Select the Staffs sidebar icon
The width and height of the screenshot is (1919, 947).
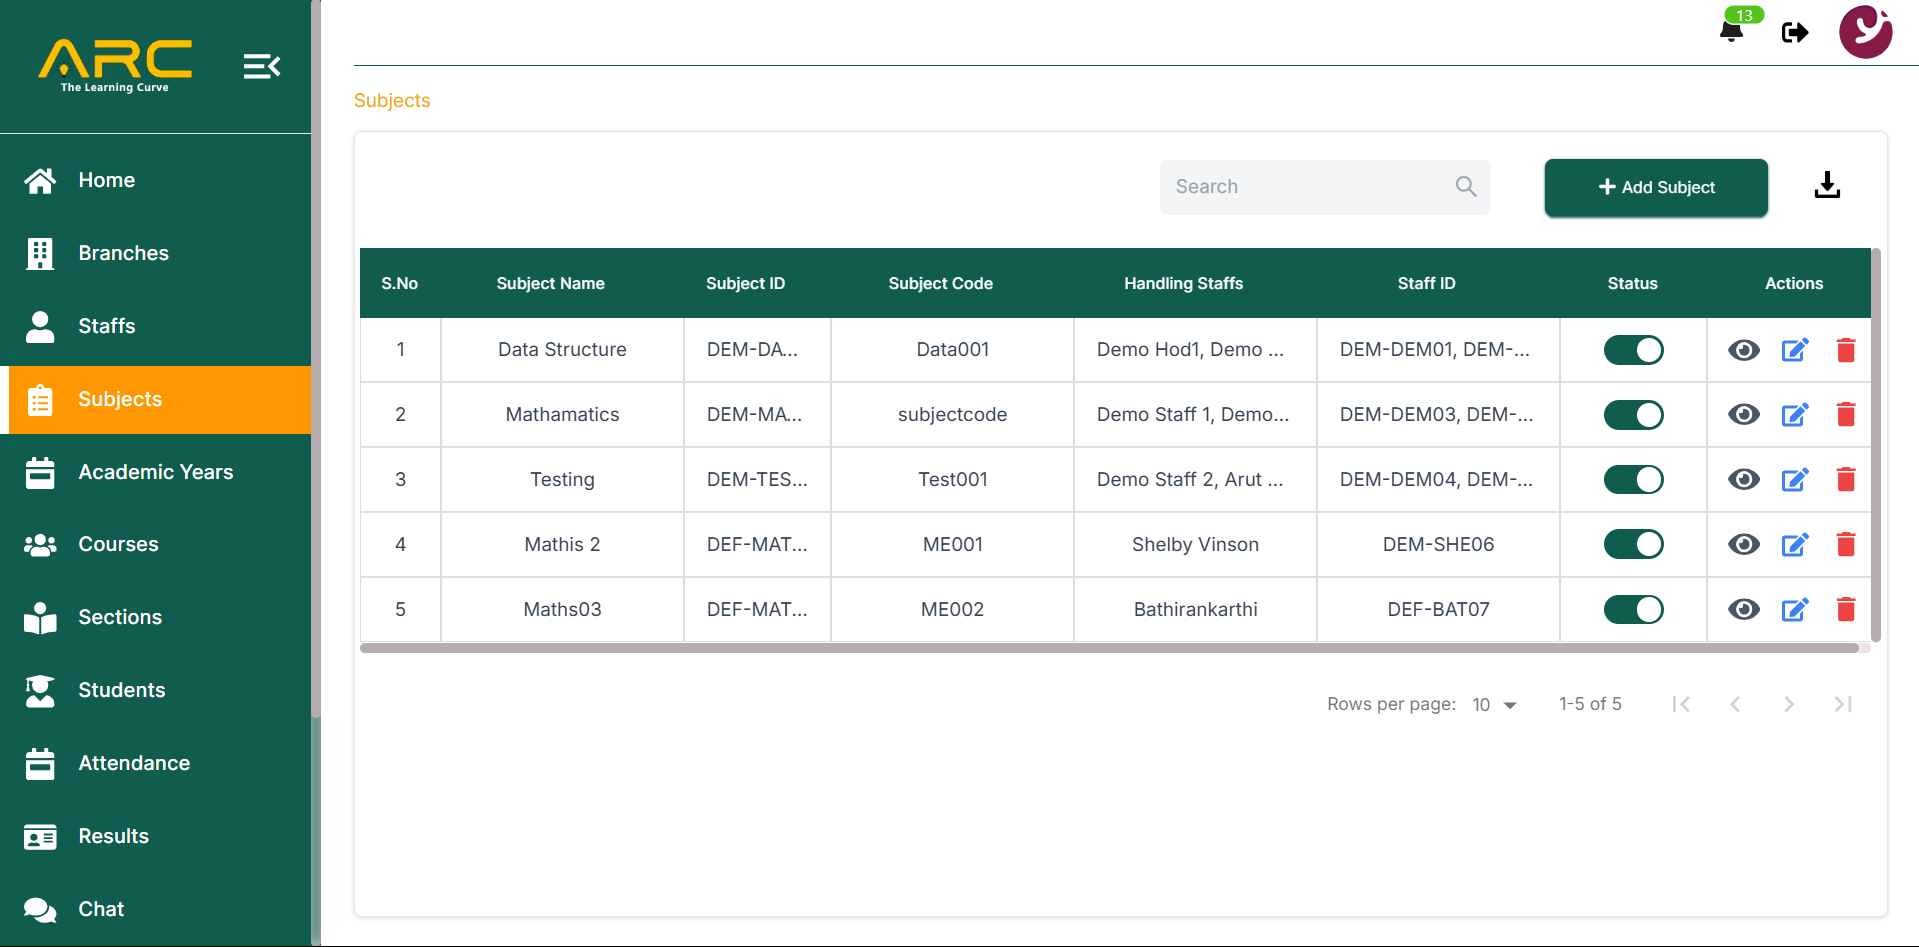[40, 326]
